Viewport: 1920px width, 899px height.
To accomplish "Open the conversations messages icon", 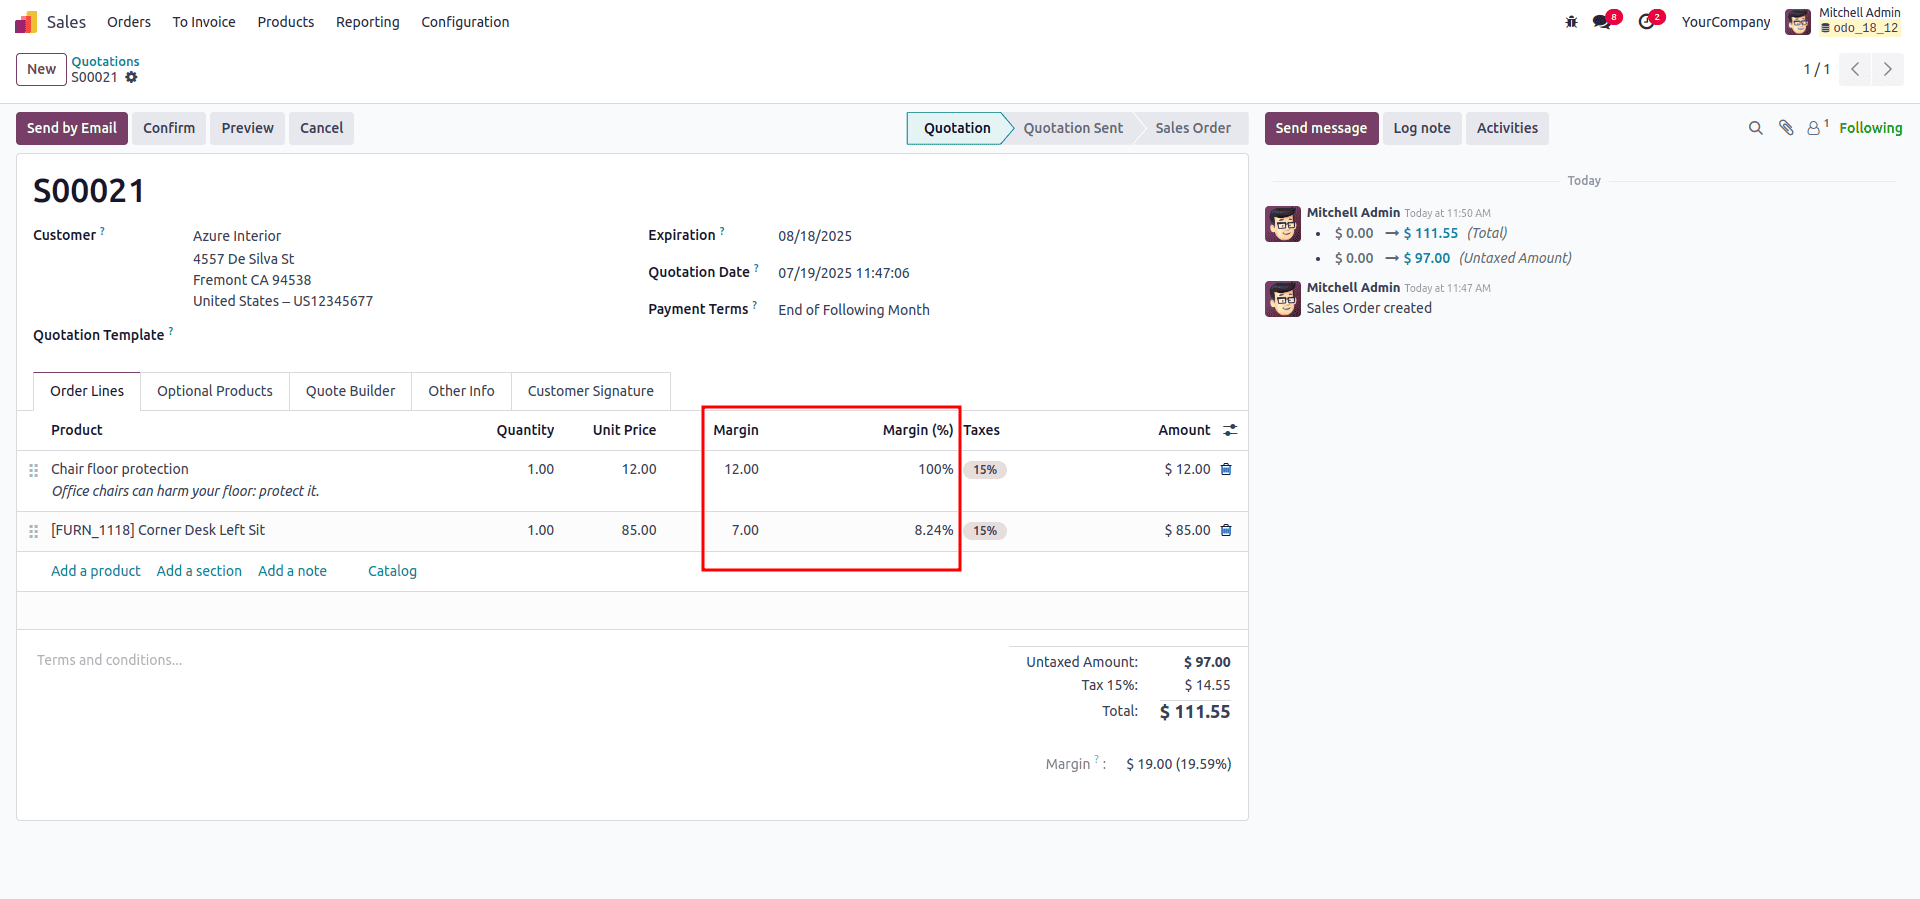I will 1603,22.
